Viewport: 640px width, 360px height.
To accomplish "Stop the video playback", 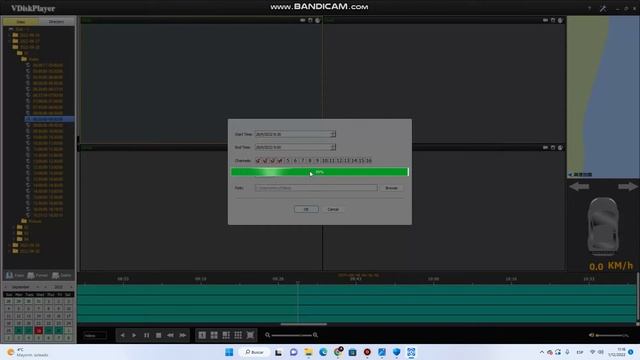I will pos(158,335).
